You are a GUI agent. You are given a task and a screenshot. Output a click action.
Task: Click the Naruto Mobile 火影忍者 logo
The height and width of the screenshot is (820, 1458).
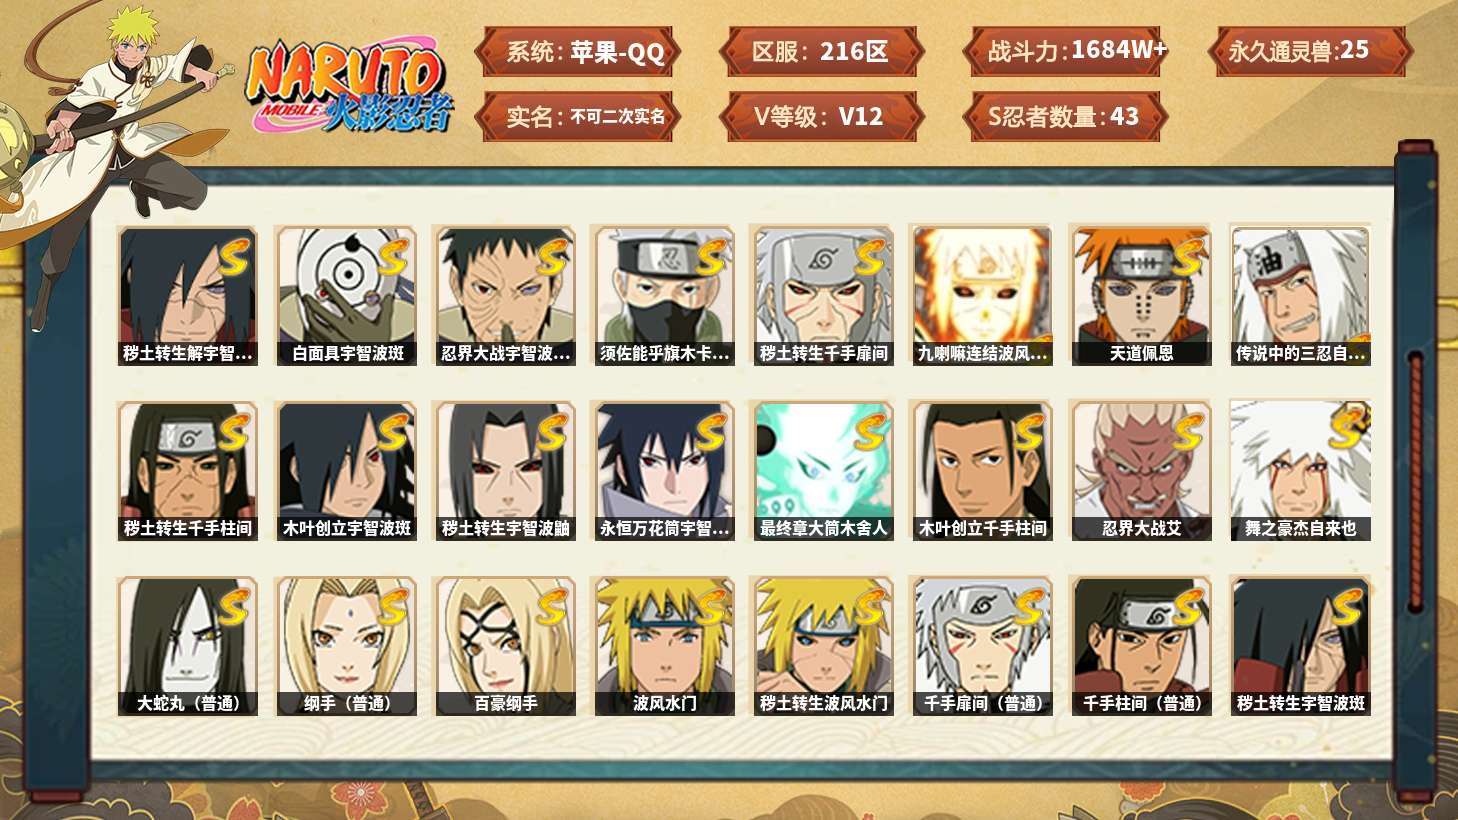coord(348,86)
